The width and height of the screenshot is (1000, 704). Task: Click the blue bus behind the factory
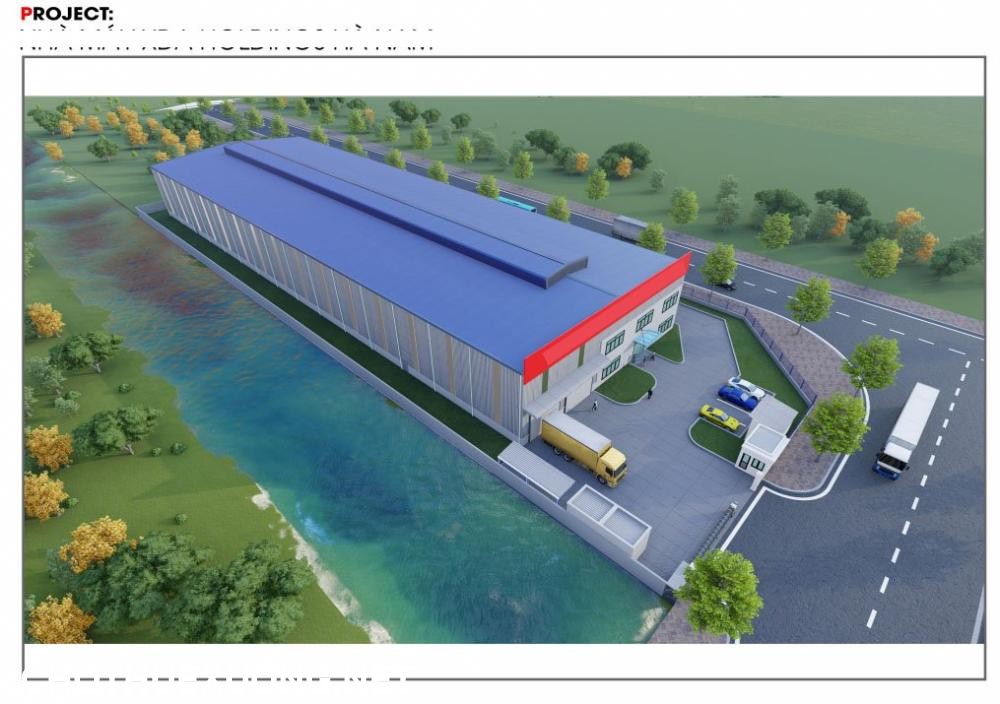(x=516, y=205)
